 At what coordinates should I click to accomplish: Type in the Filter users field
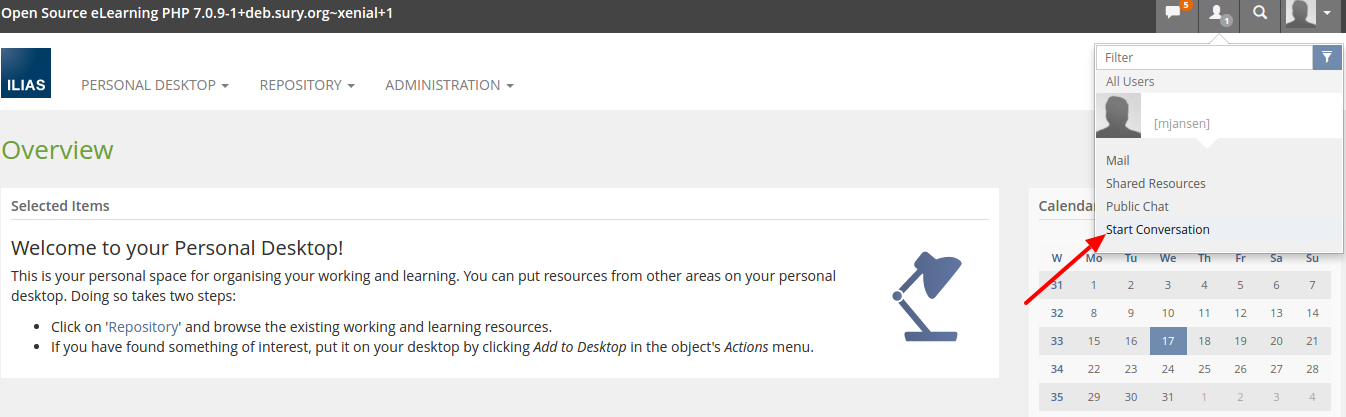click(1204, 58)
